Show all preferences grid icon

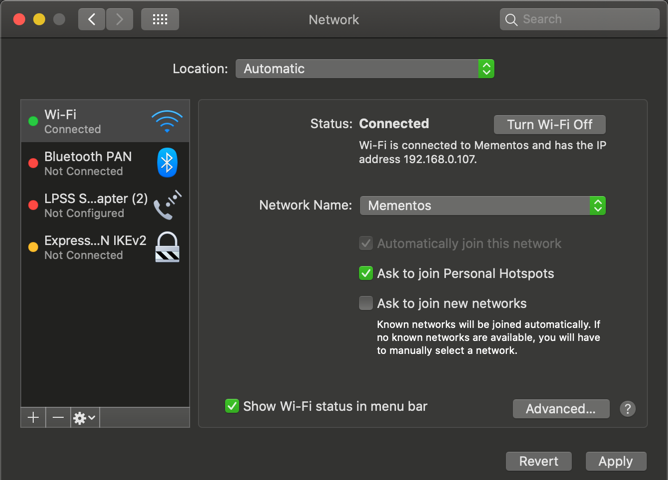[x=160, y=19]
